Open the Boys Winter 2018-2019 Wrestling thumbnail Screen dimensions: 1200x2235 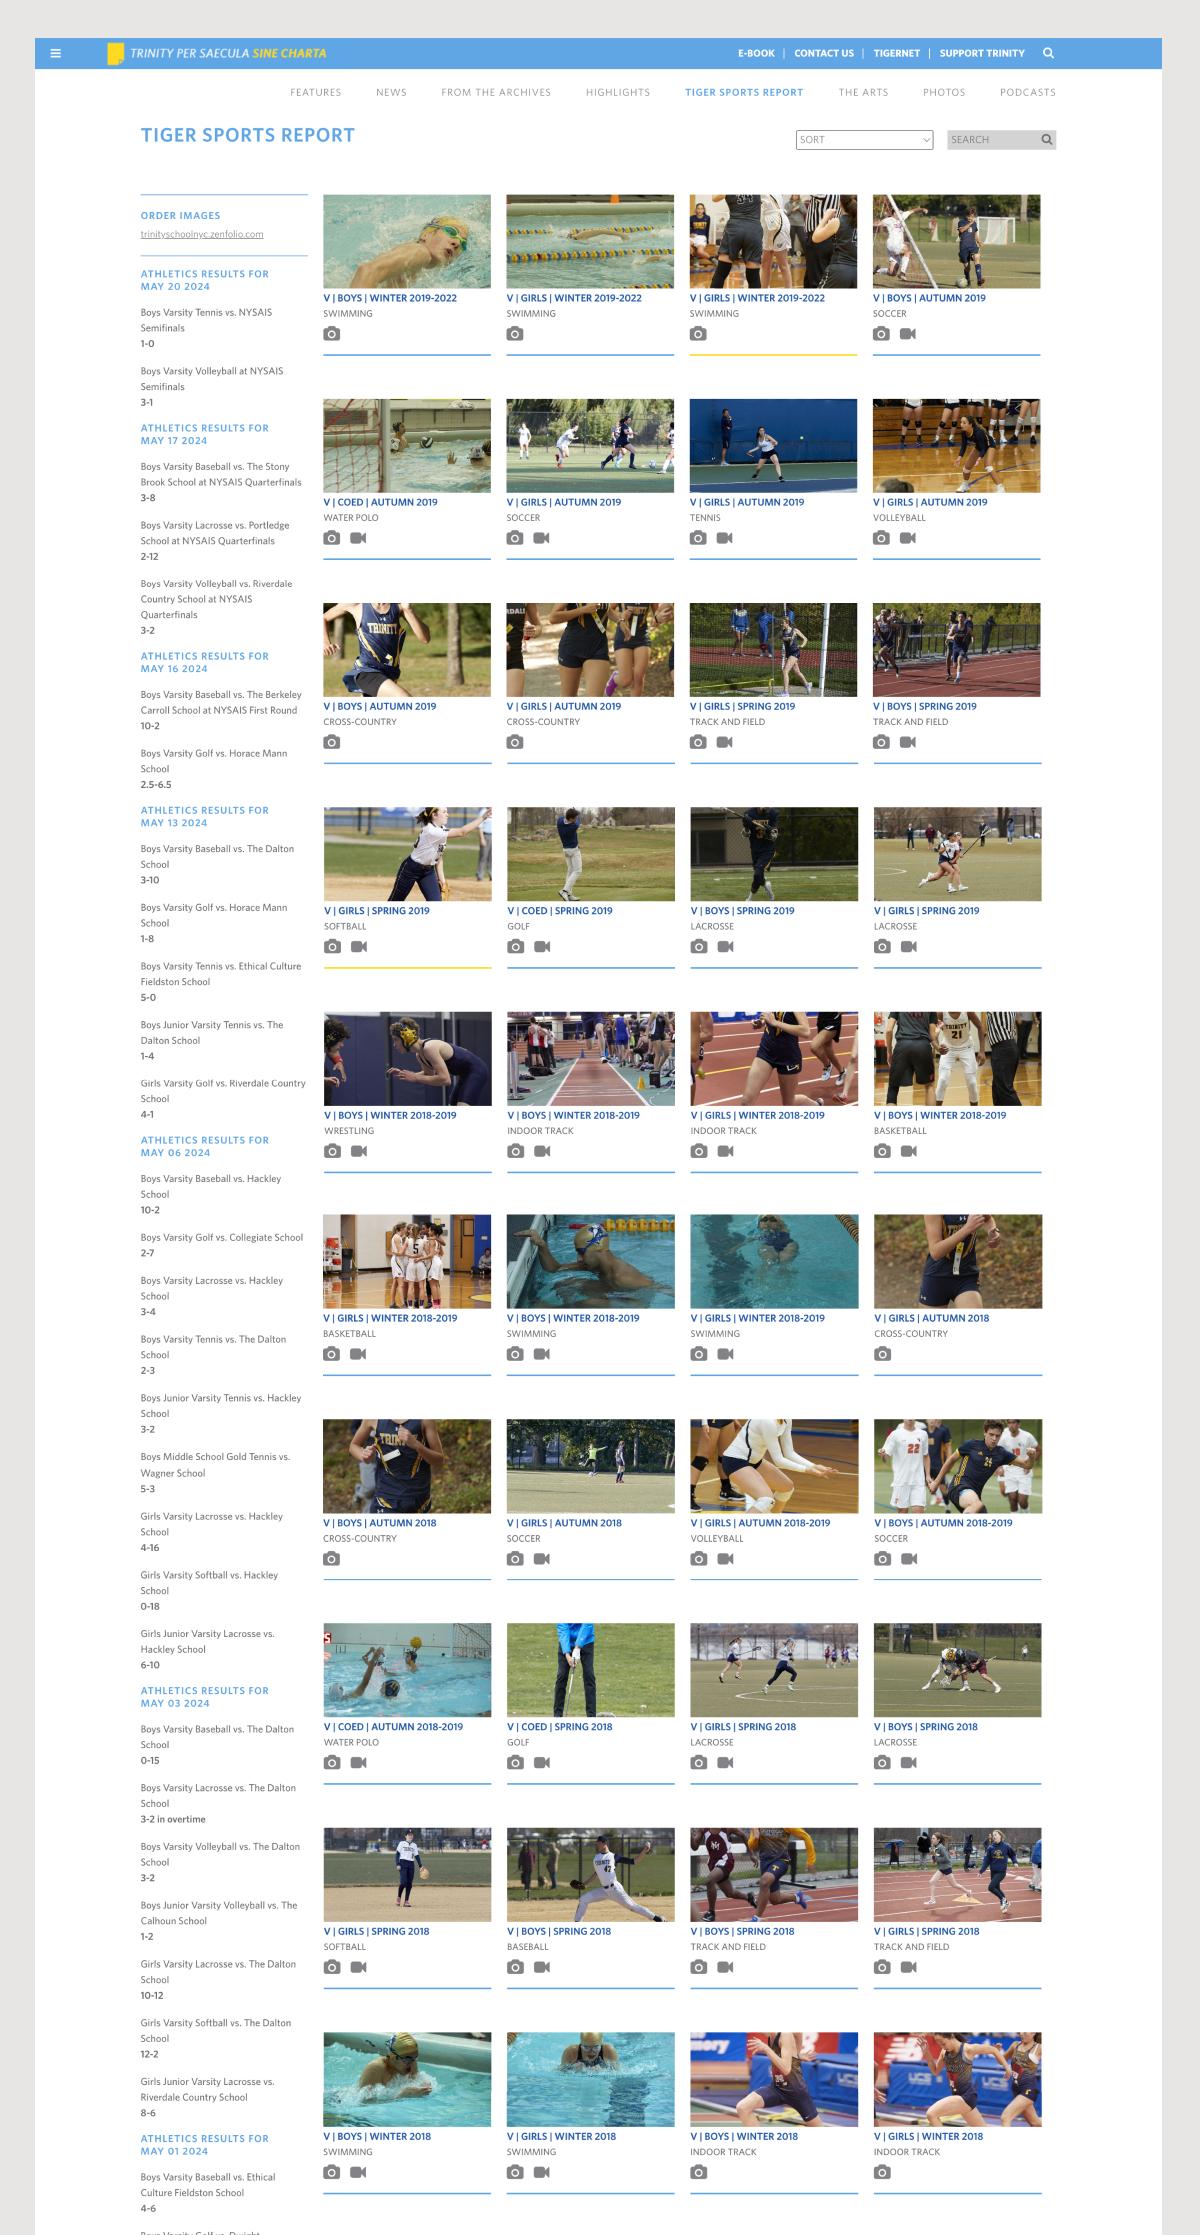click(407, 1058)
